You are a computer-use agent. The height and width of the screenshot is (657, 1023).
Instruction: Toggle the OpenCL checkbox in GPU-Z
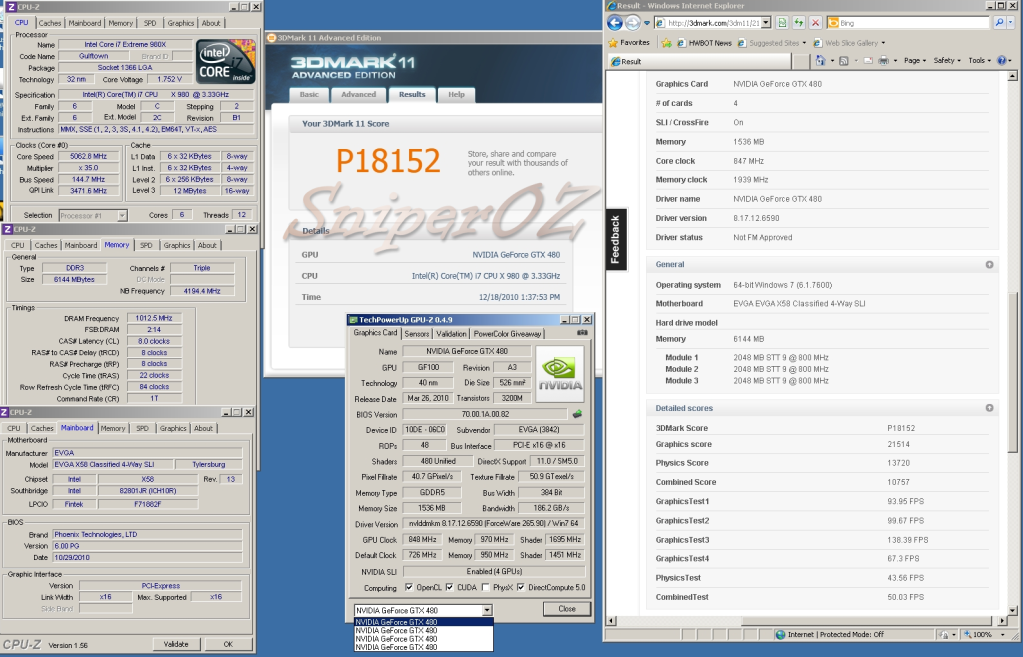[x=409, y=587]
